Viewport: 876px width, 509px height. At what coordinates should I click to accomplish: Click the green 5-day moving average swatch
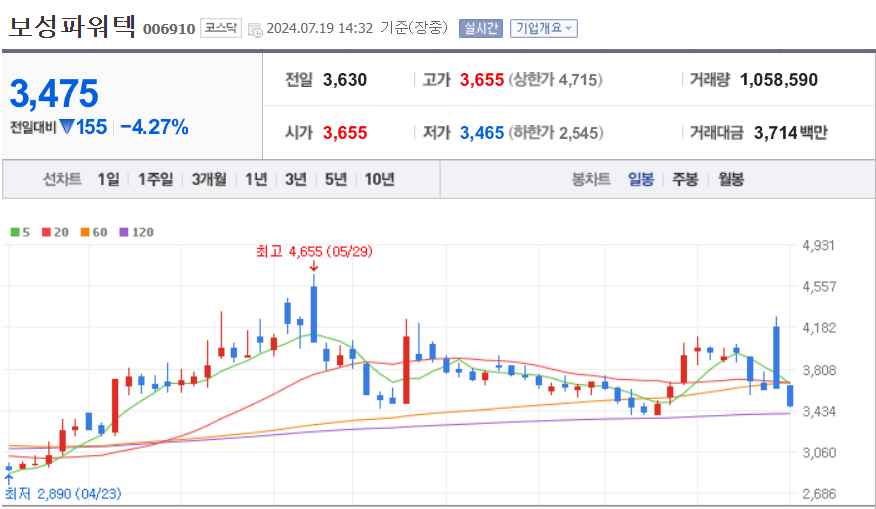click(15, 232)
